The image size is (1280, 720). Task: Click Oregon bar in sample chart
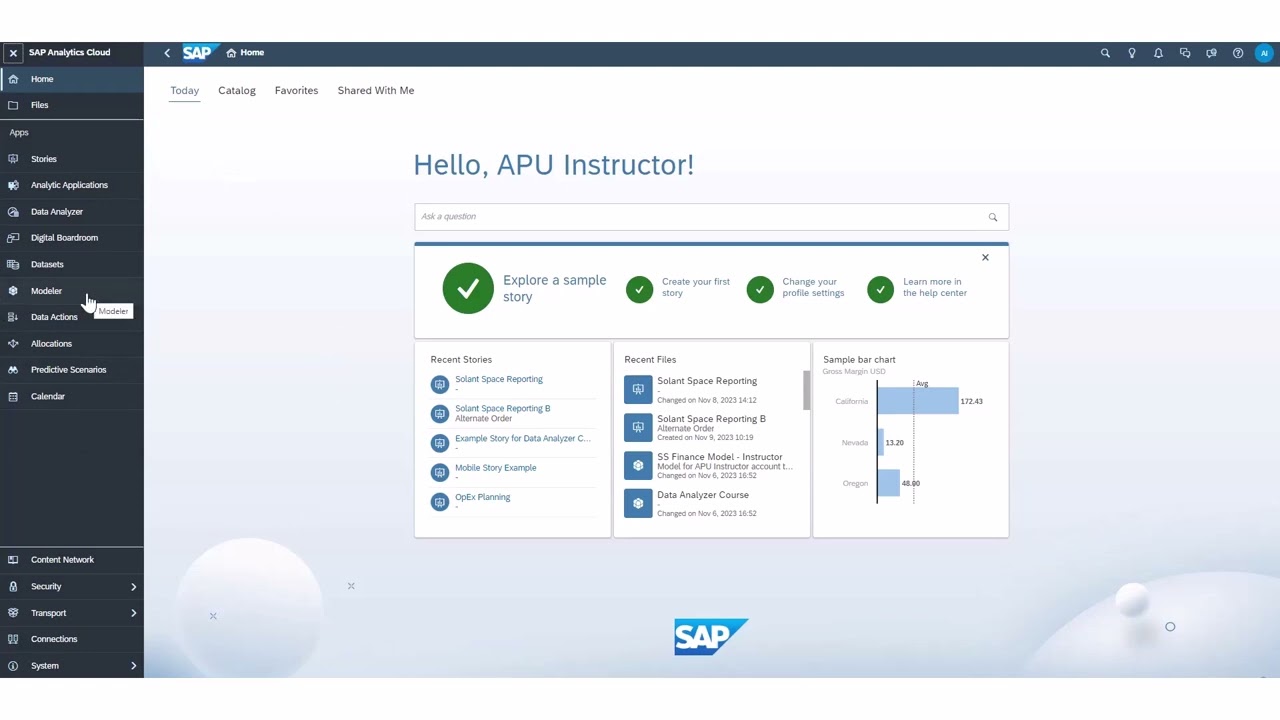click(x=889, y=484)
